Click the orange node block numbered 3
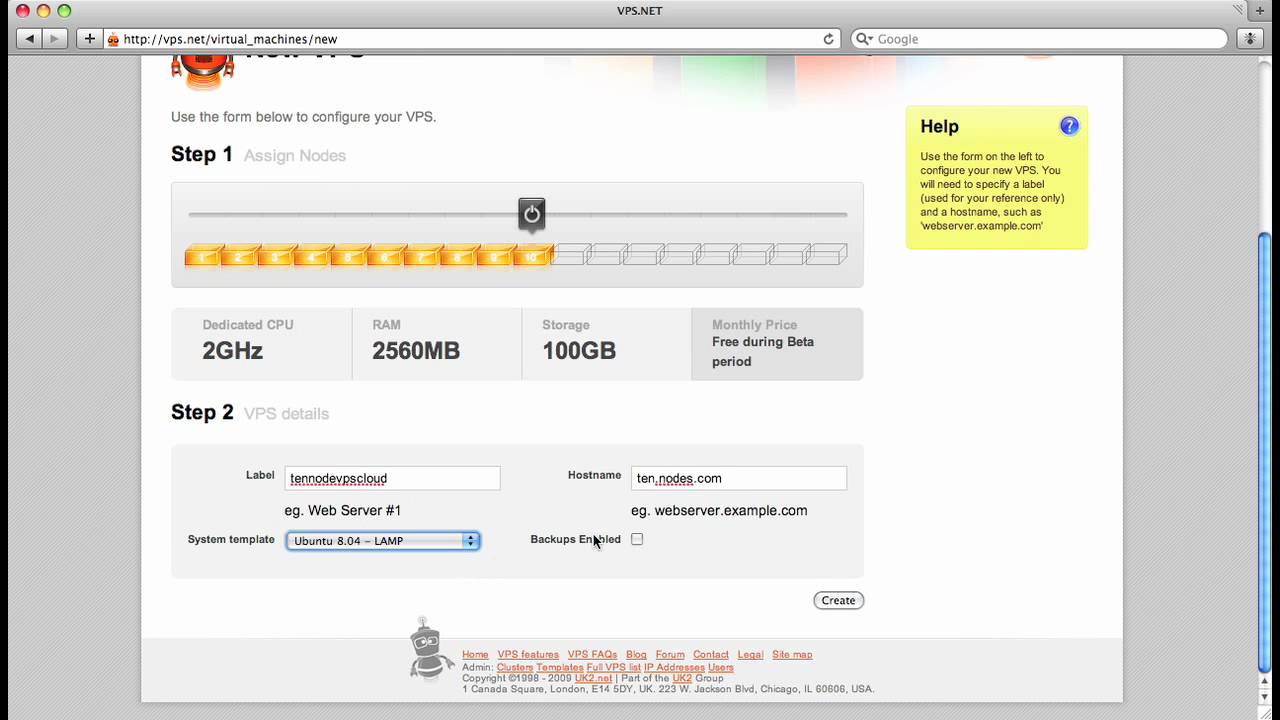Image resolution: width=1280 pixels, height=720 pixels. [x=275, y=255]
